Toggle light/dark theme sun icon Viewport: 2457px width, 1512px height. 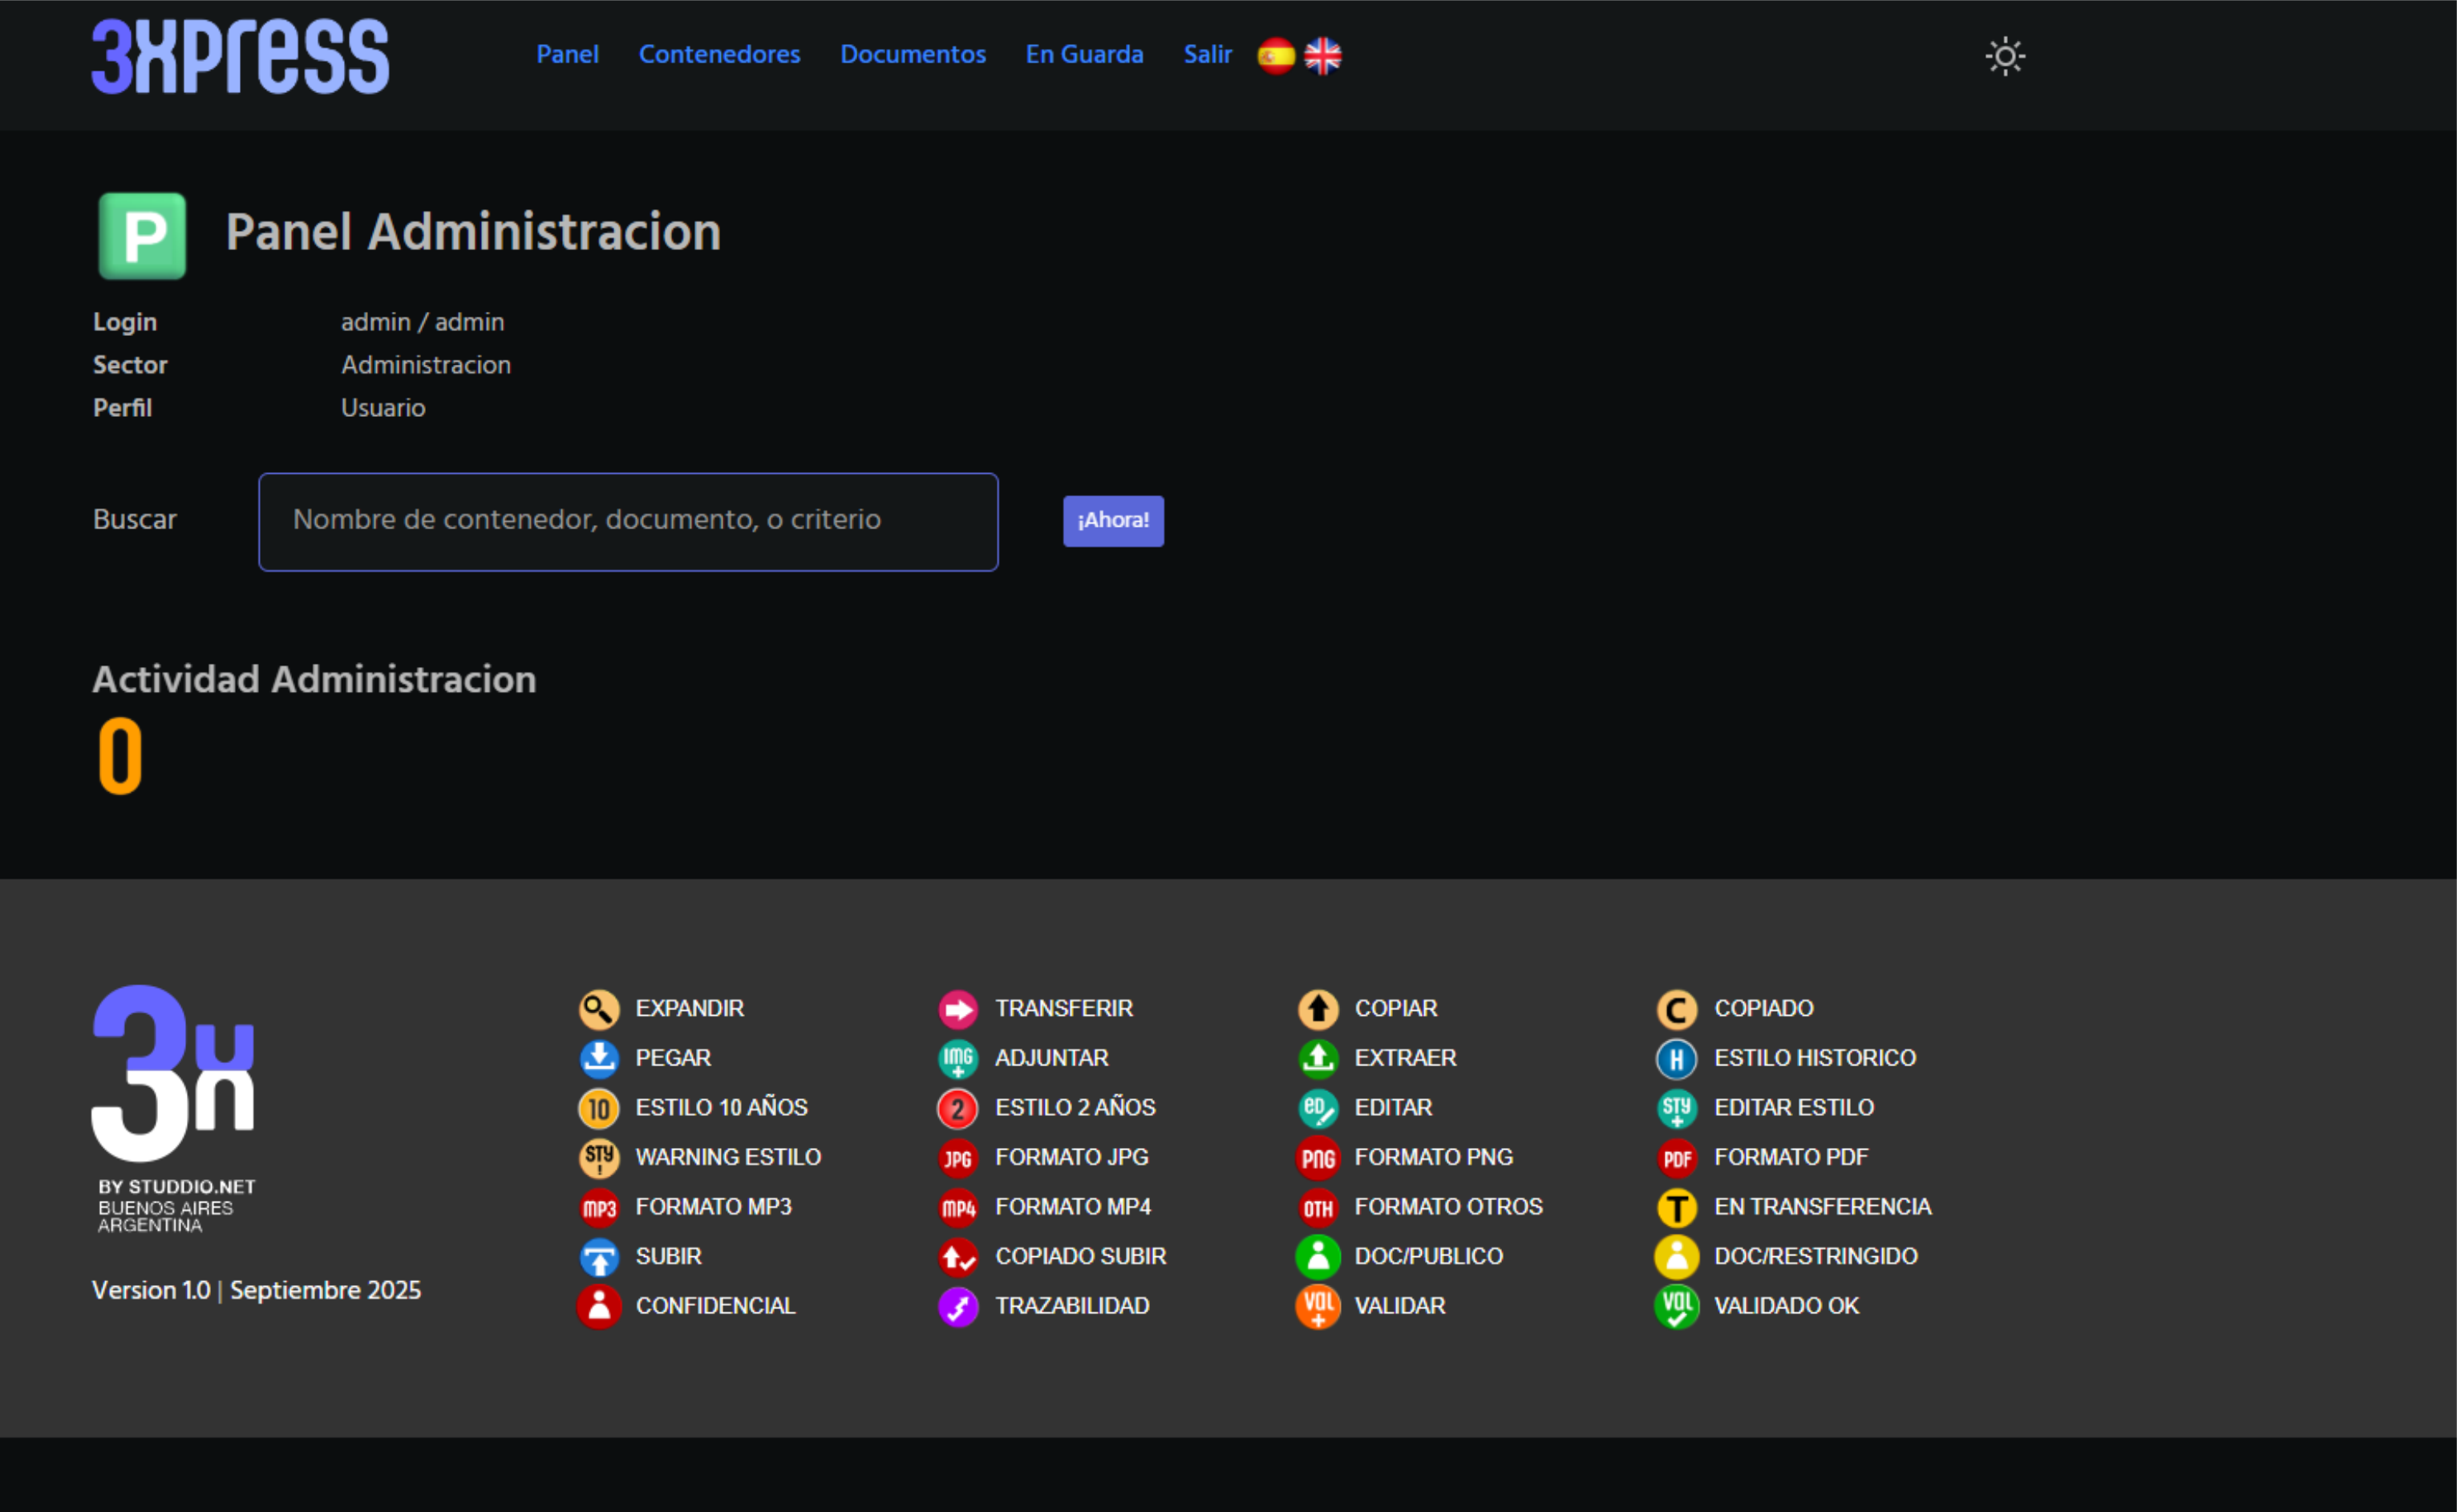[2004, 56]
